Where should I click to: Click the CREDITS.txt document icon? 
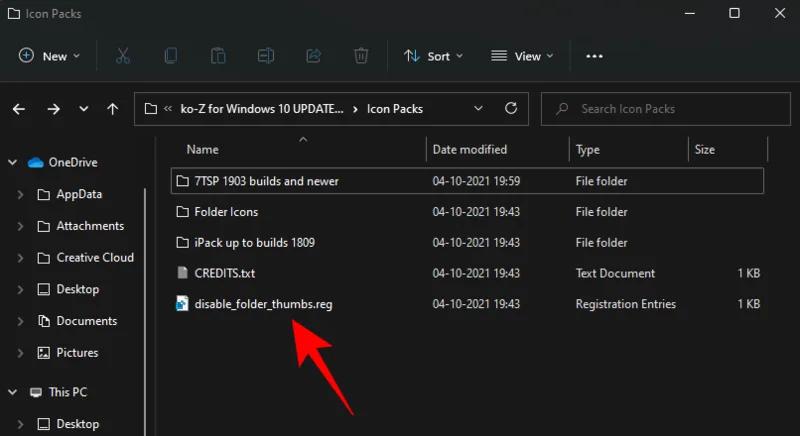(x=182, y=273)
